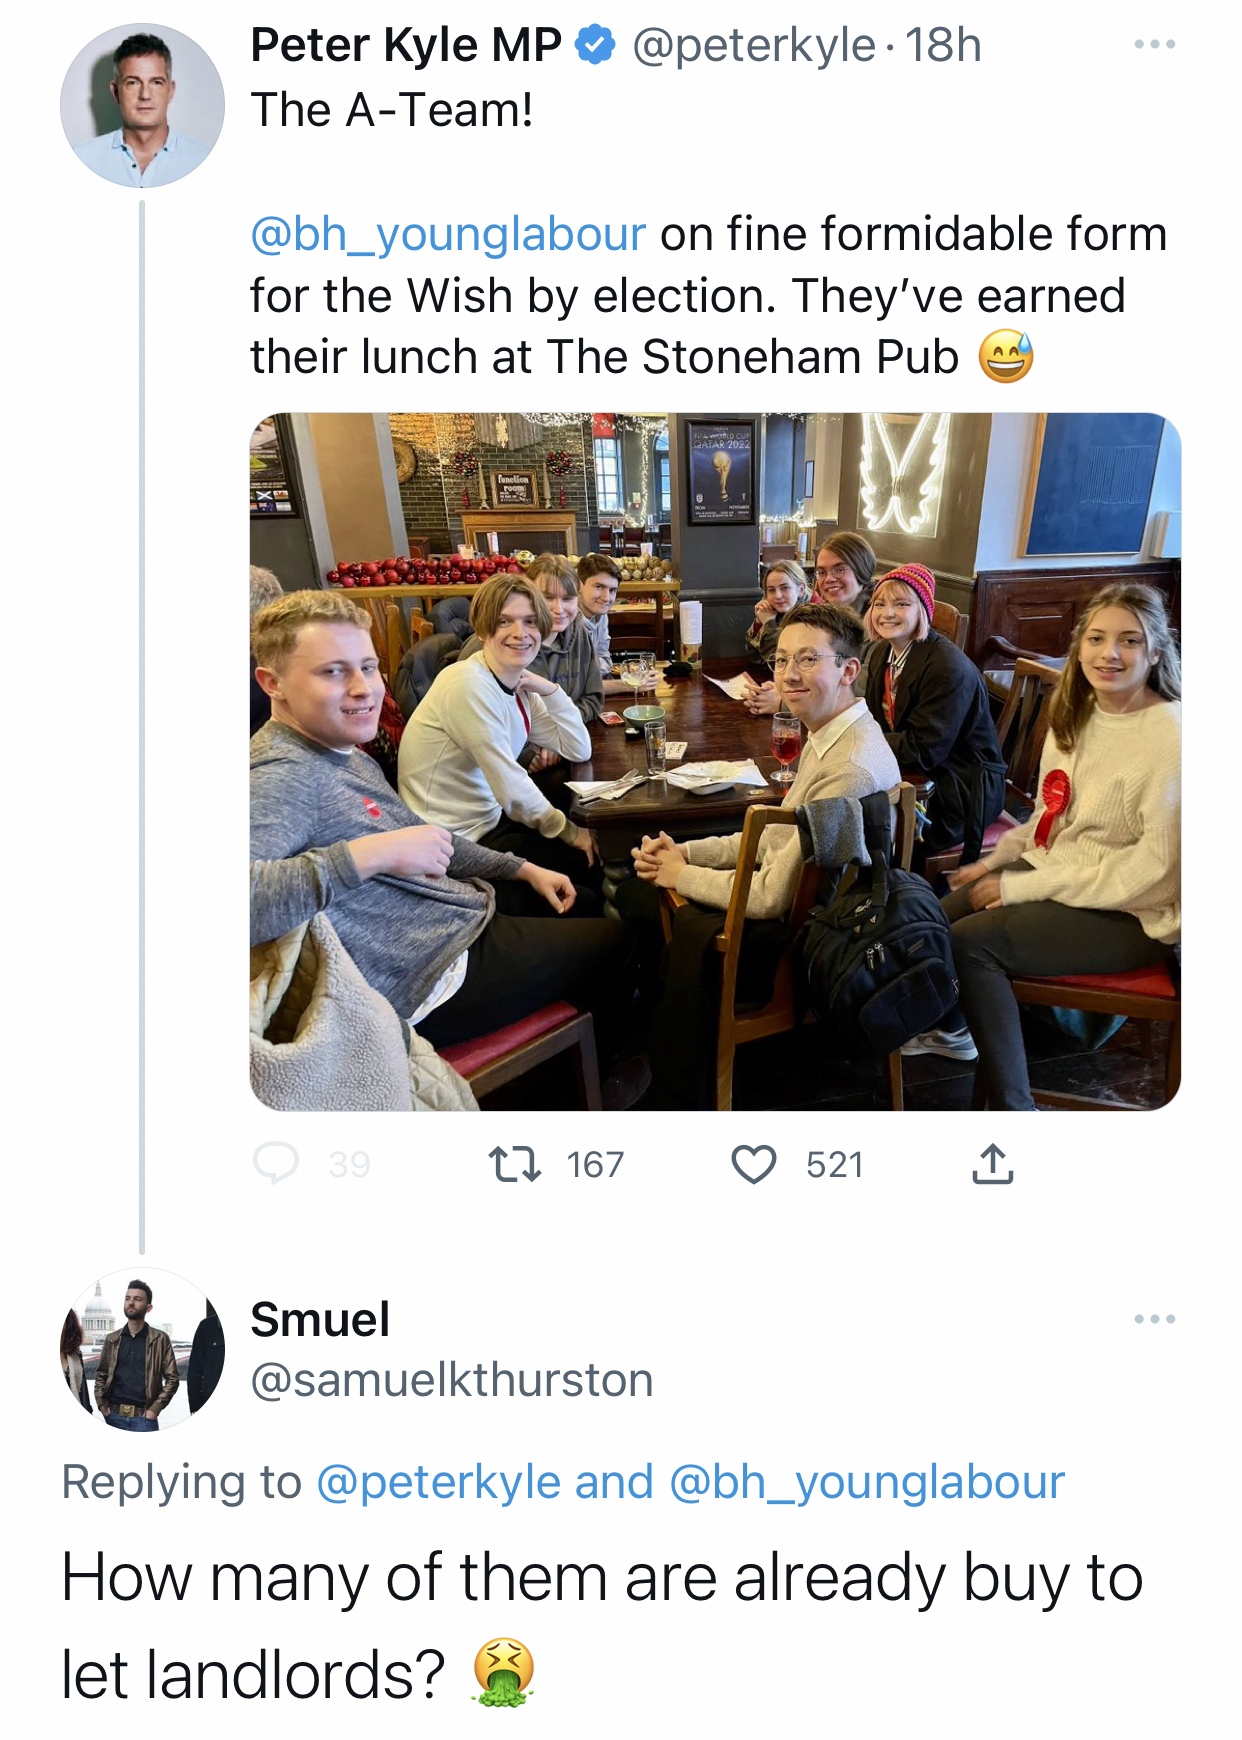The height and width of the screenshot is (1740, 1242).
Task: Click the 167 retweet count
Action: (x=595, y=1165)
